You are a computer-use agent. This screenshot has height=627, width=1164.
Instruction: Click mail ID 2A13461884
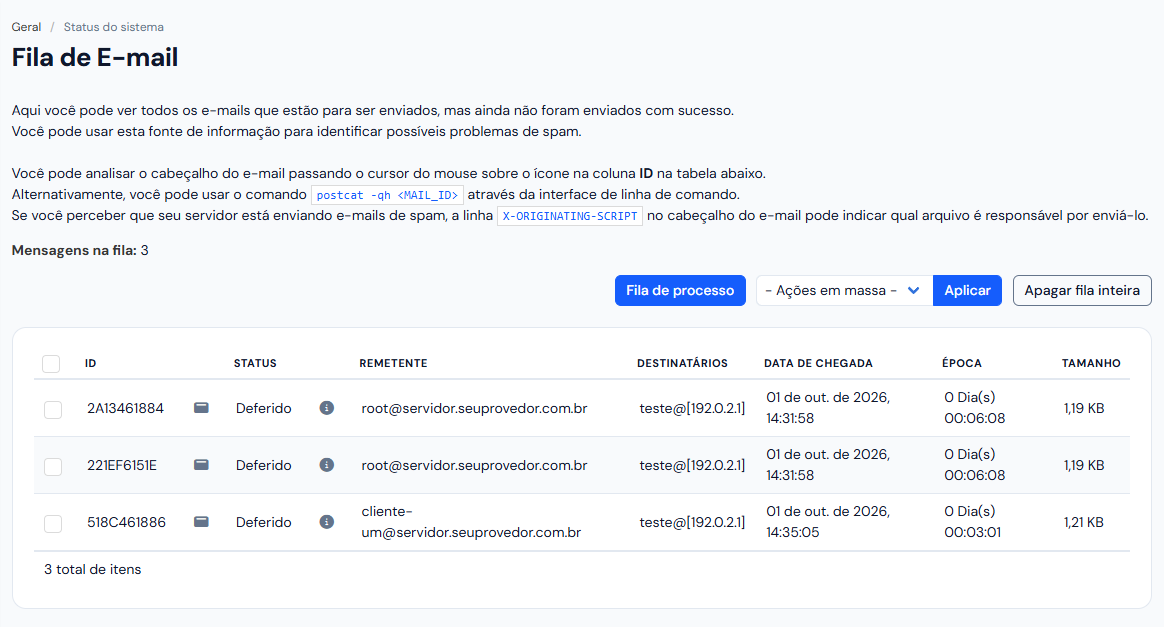tap(125, 408)
